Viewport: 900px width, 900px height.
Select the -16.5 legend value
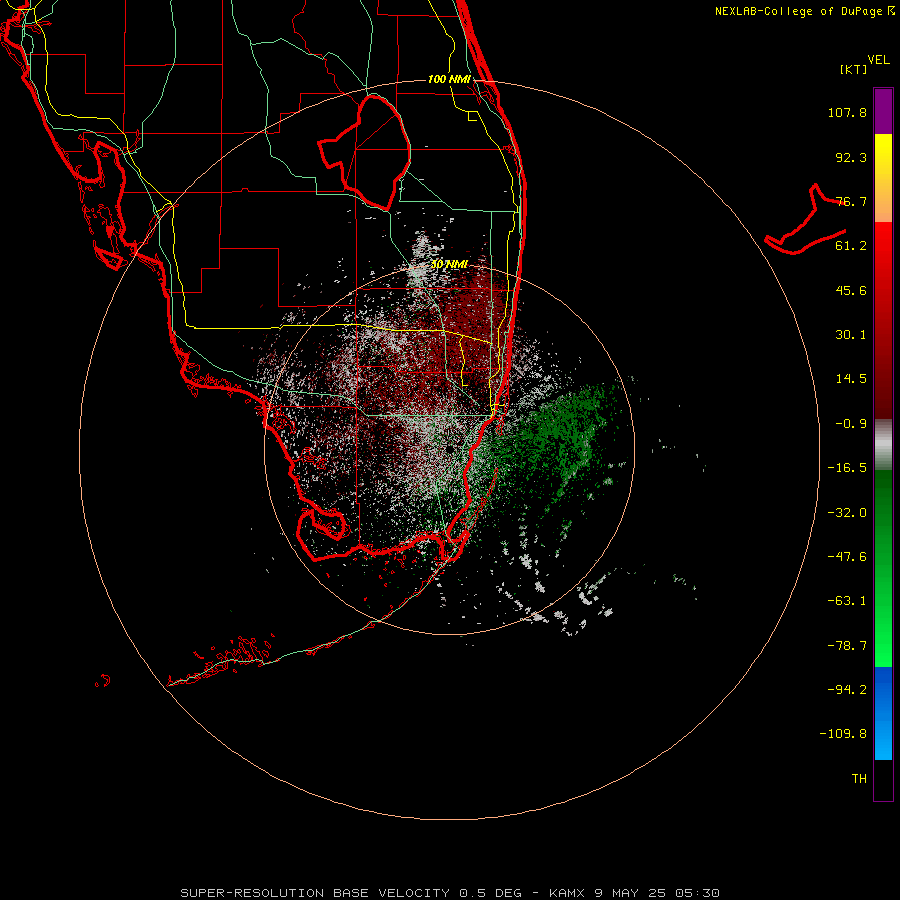click(x=847, y=468)
